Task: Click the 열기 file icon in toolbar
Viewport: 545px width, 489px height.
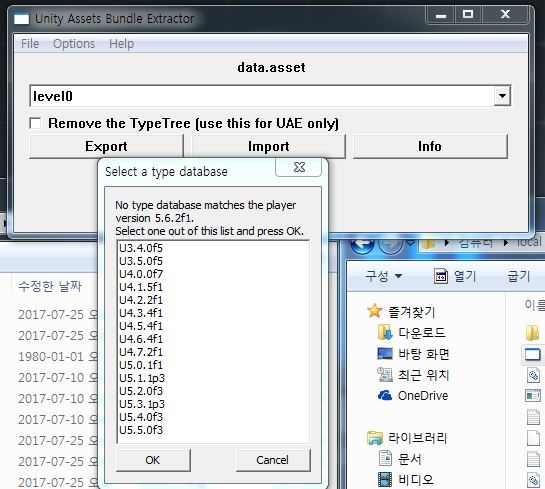Action: click(441, 276)
